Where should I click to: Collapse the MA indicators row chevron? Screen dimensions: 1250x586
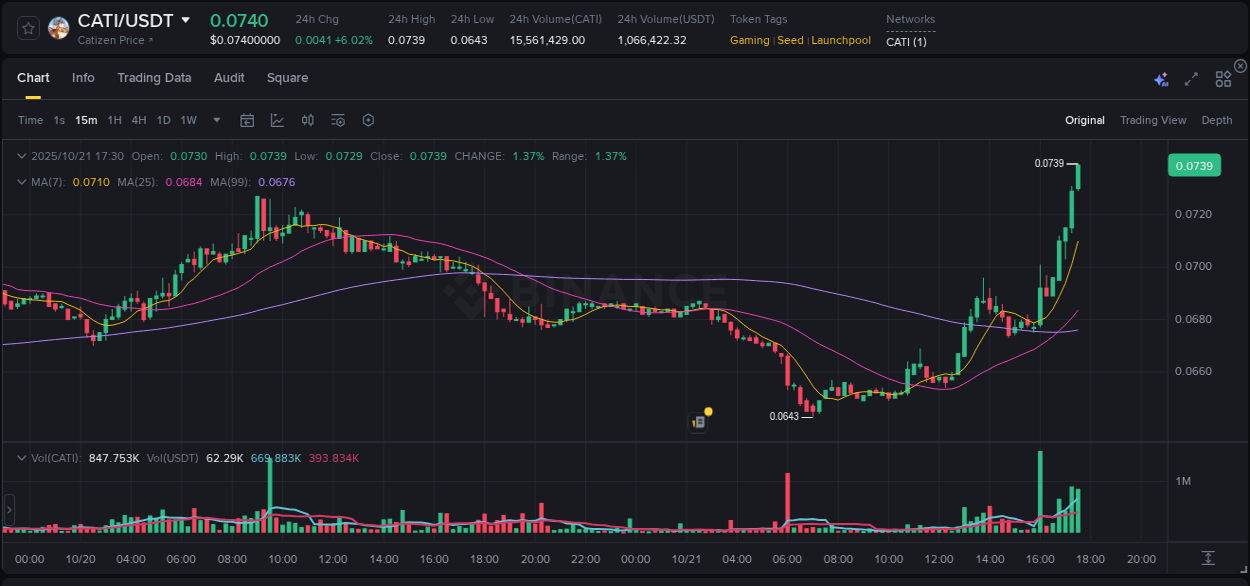(21, 182)
